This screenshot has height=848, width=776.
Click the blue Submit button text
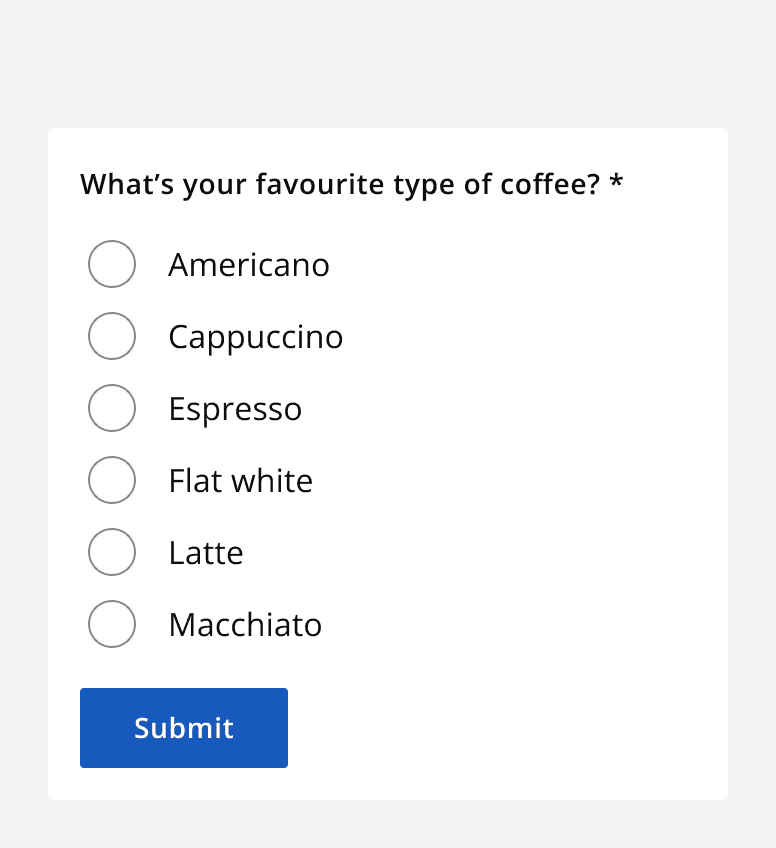coord(184,728)
